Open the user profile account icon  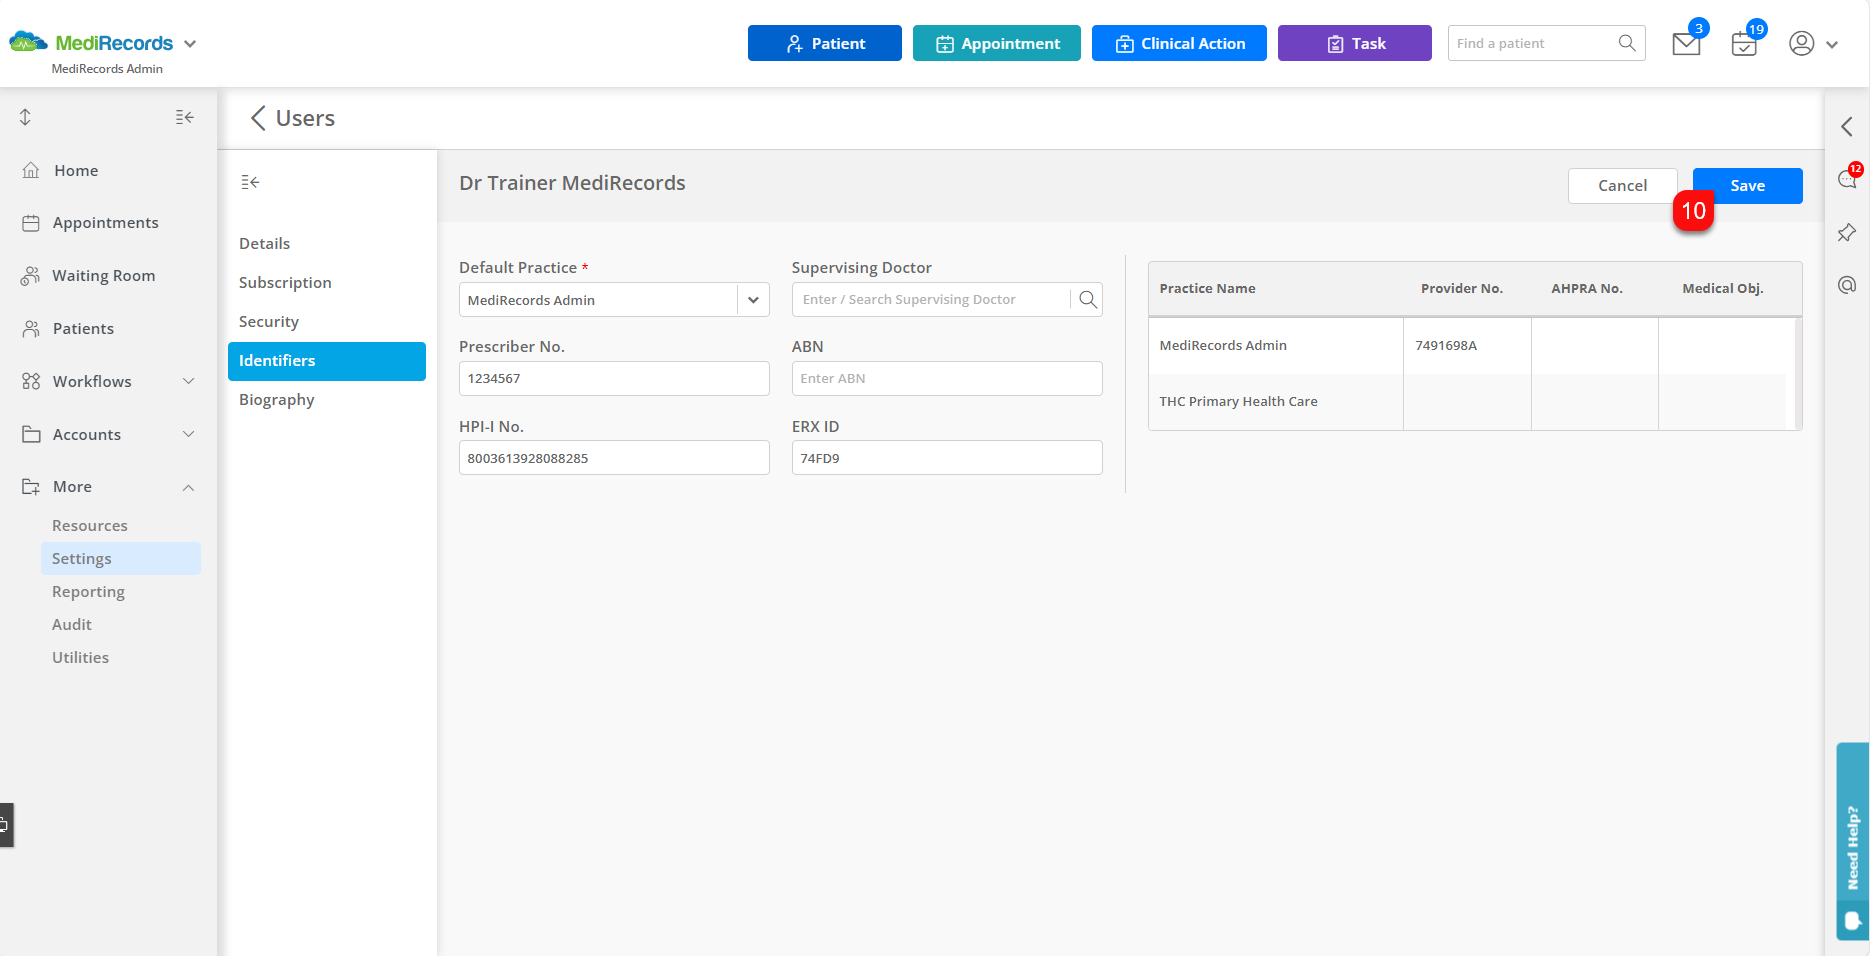point(1802,43)
